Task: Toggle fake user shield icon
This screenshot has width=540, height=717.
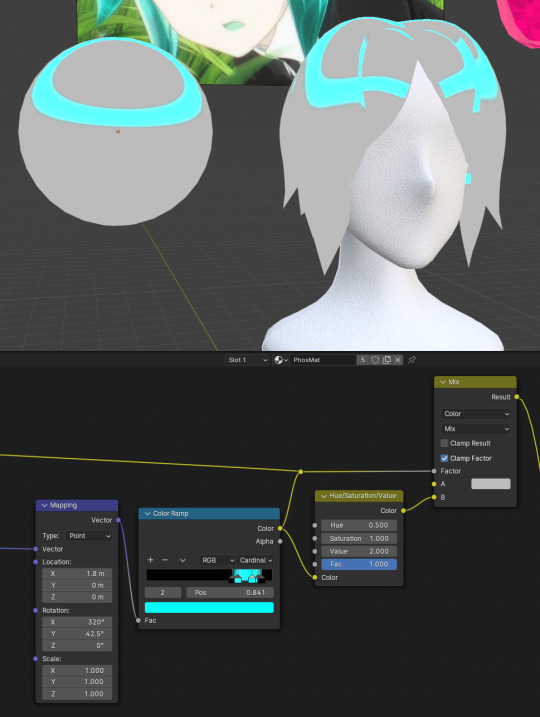Action: tap(375, 360)
